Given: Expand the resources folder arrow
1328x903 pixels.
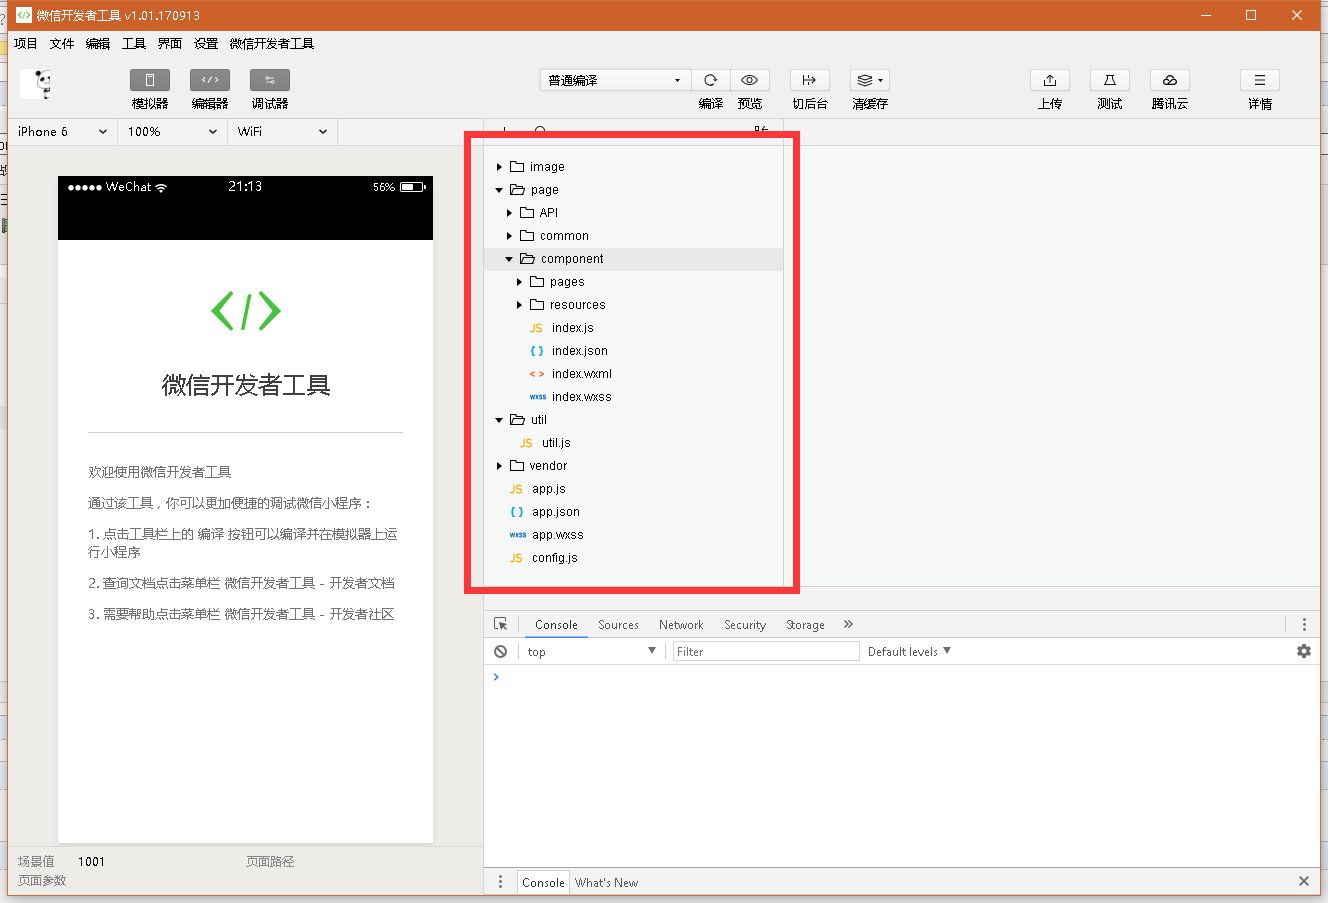Looking at the screenshot, I should click(519, 305).
